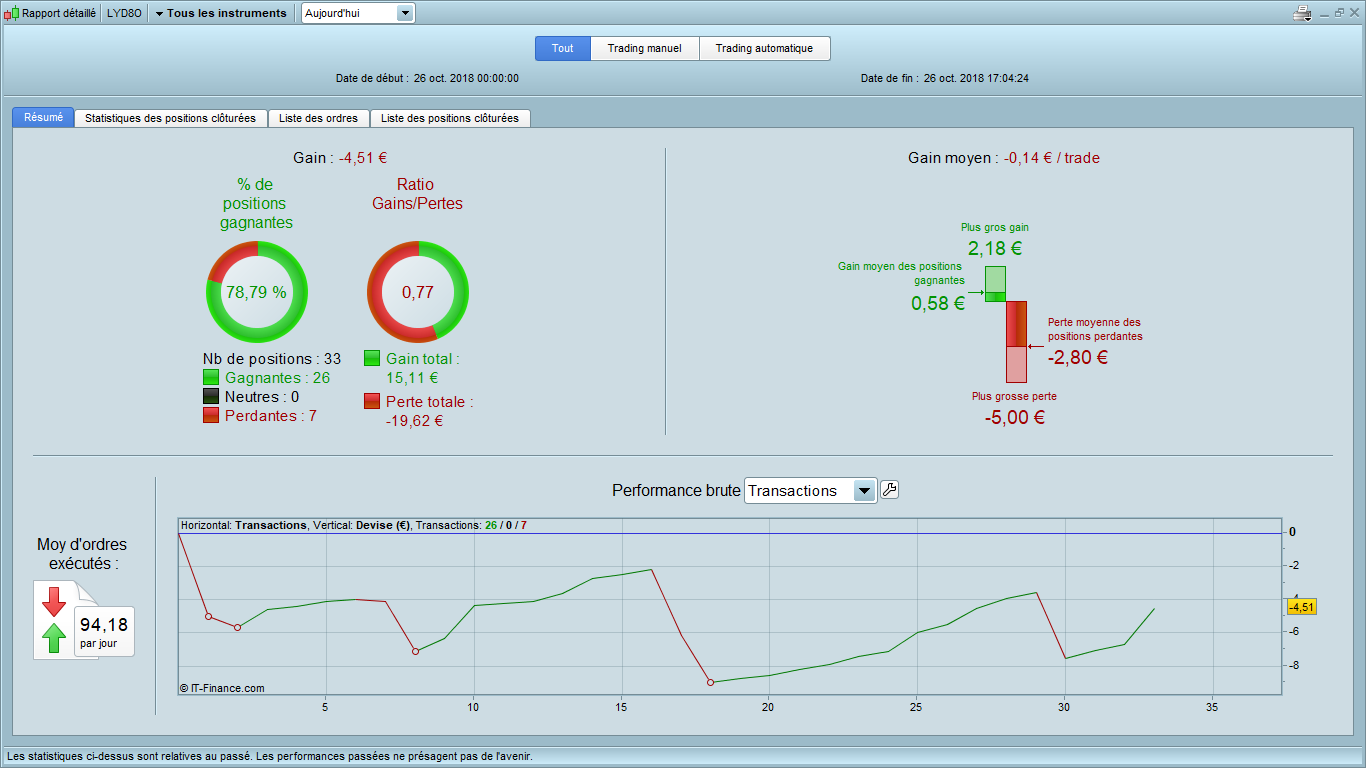Viewport: 1366px width, 768px height.
Task: Click the green Gagnantes legend swatch
Action: pyautogui.click(x=211, y=378)
